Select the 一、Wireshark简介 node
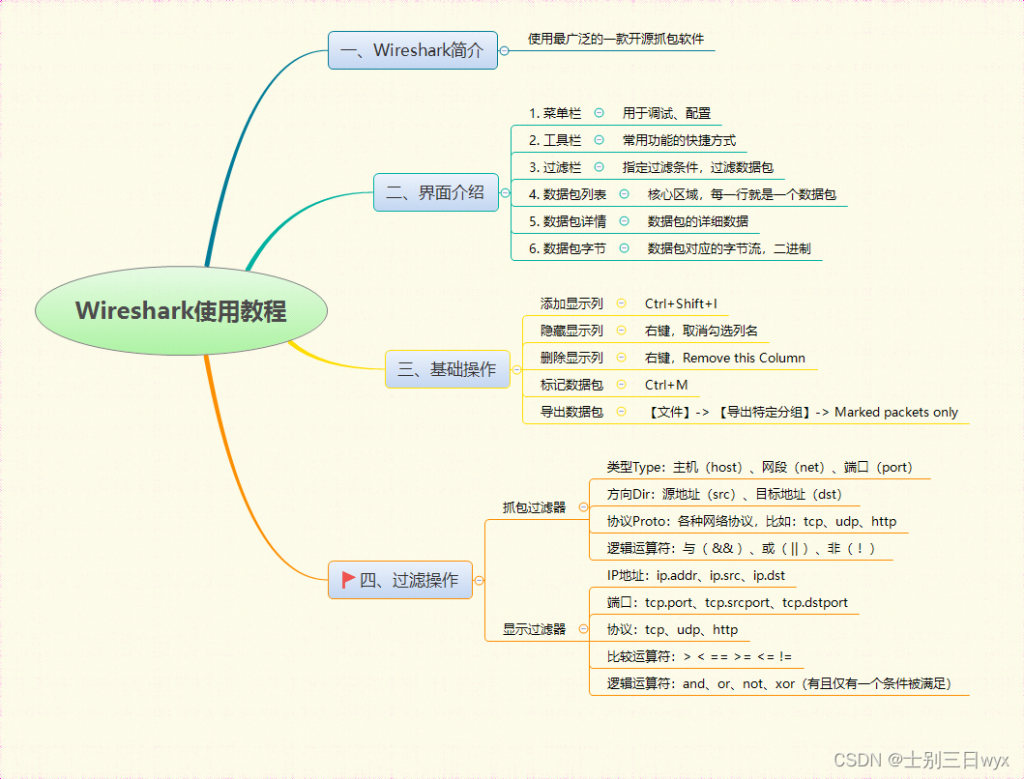 click(x=413, y=50)
